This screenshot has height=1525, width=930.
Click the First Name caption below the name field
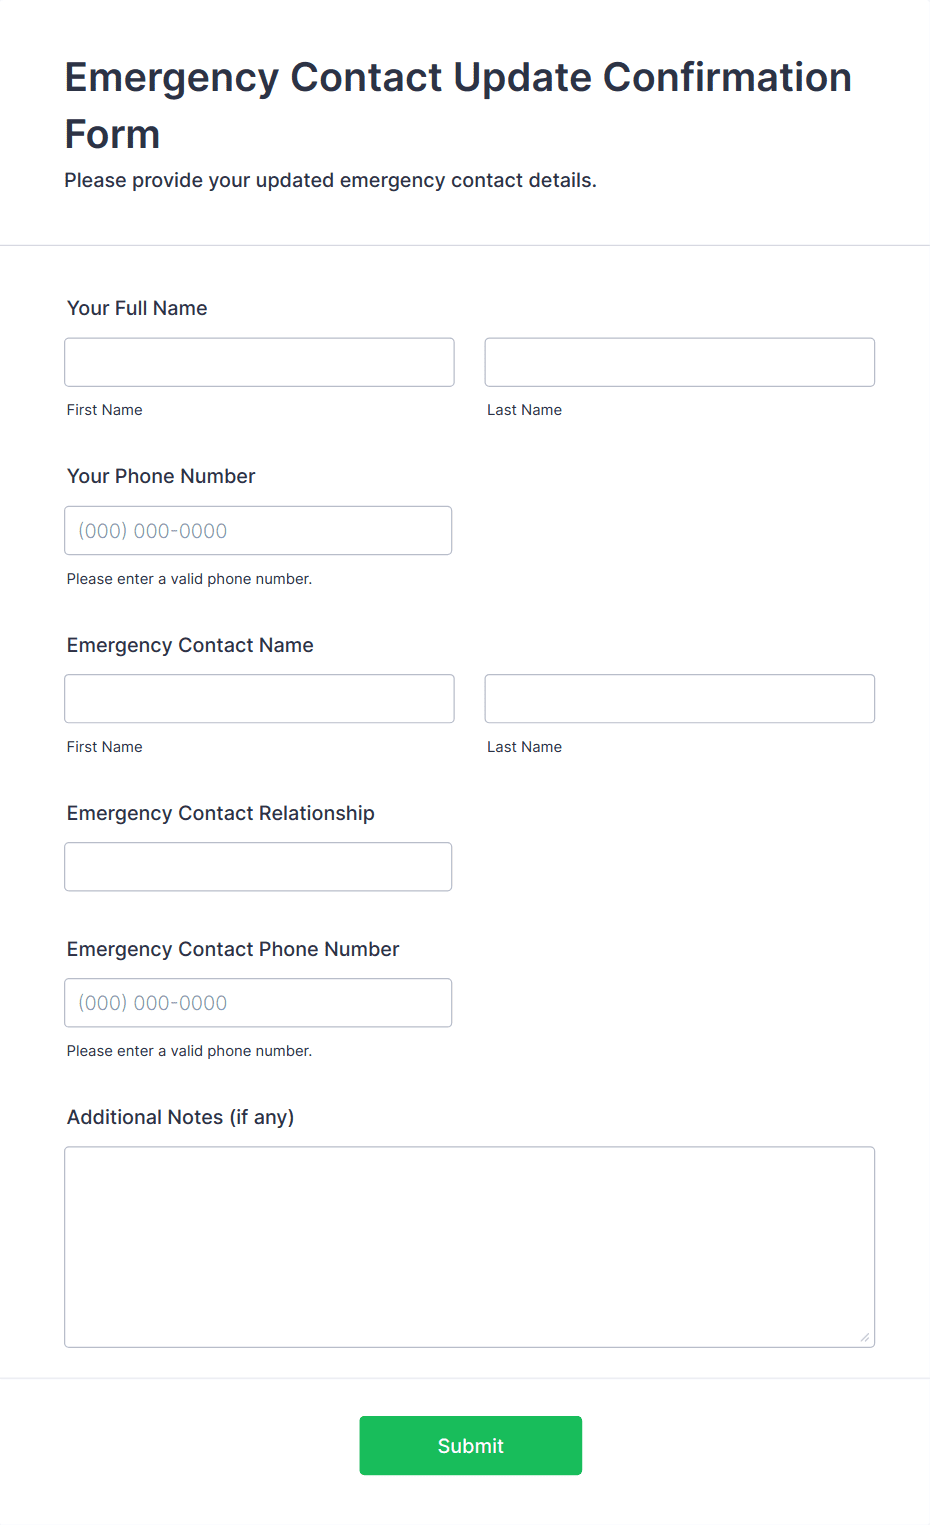coord(104,409)
